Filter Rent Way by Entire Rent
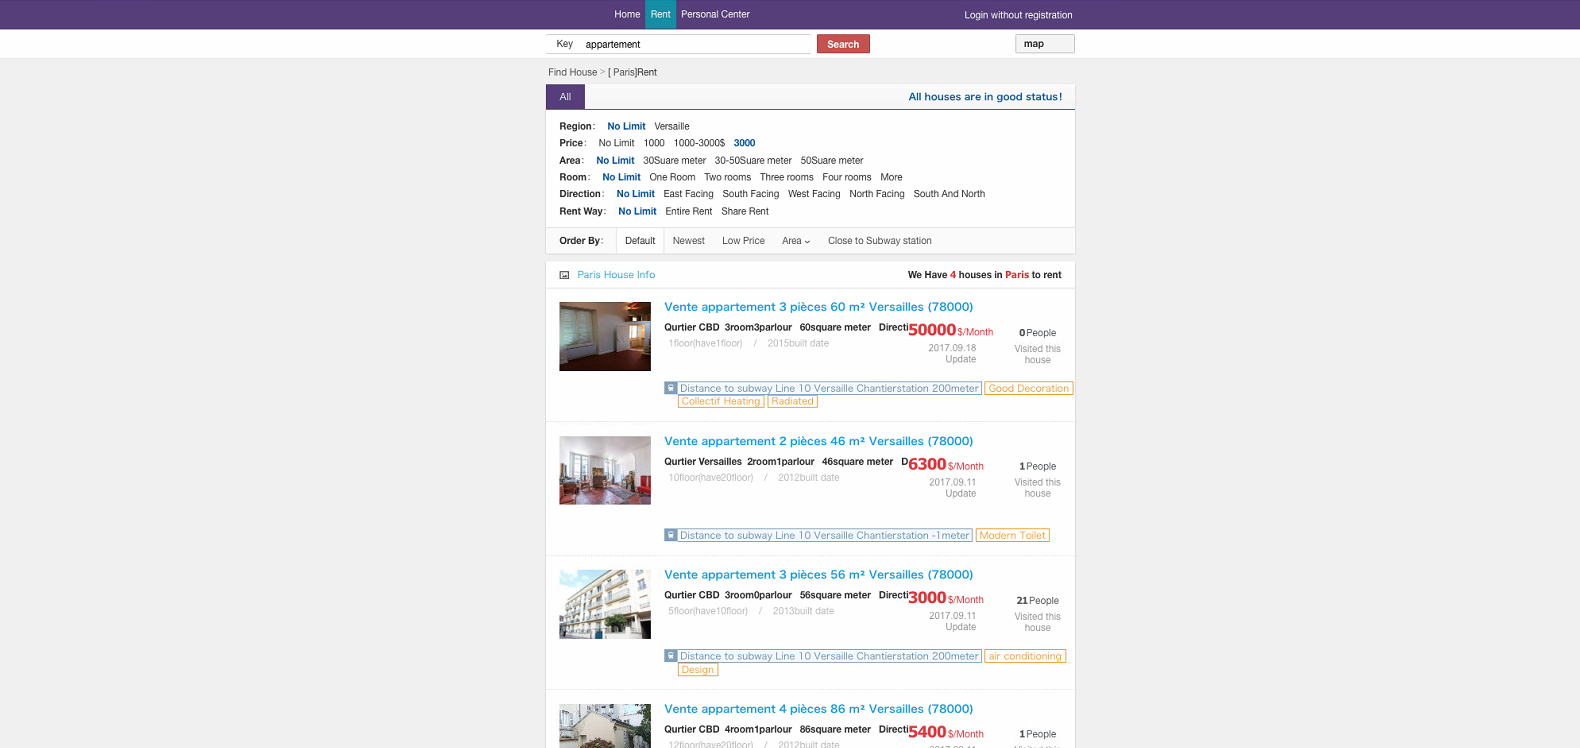Image resolution: width=1580 pixels, height=748 pixels. (688, 211)
